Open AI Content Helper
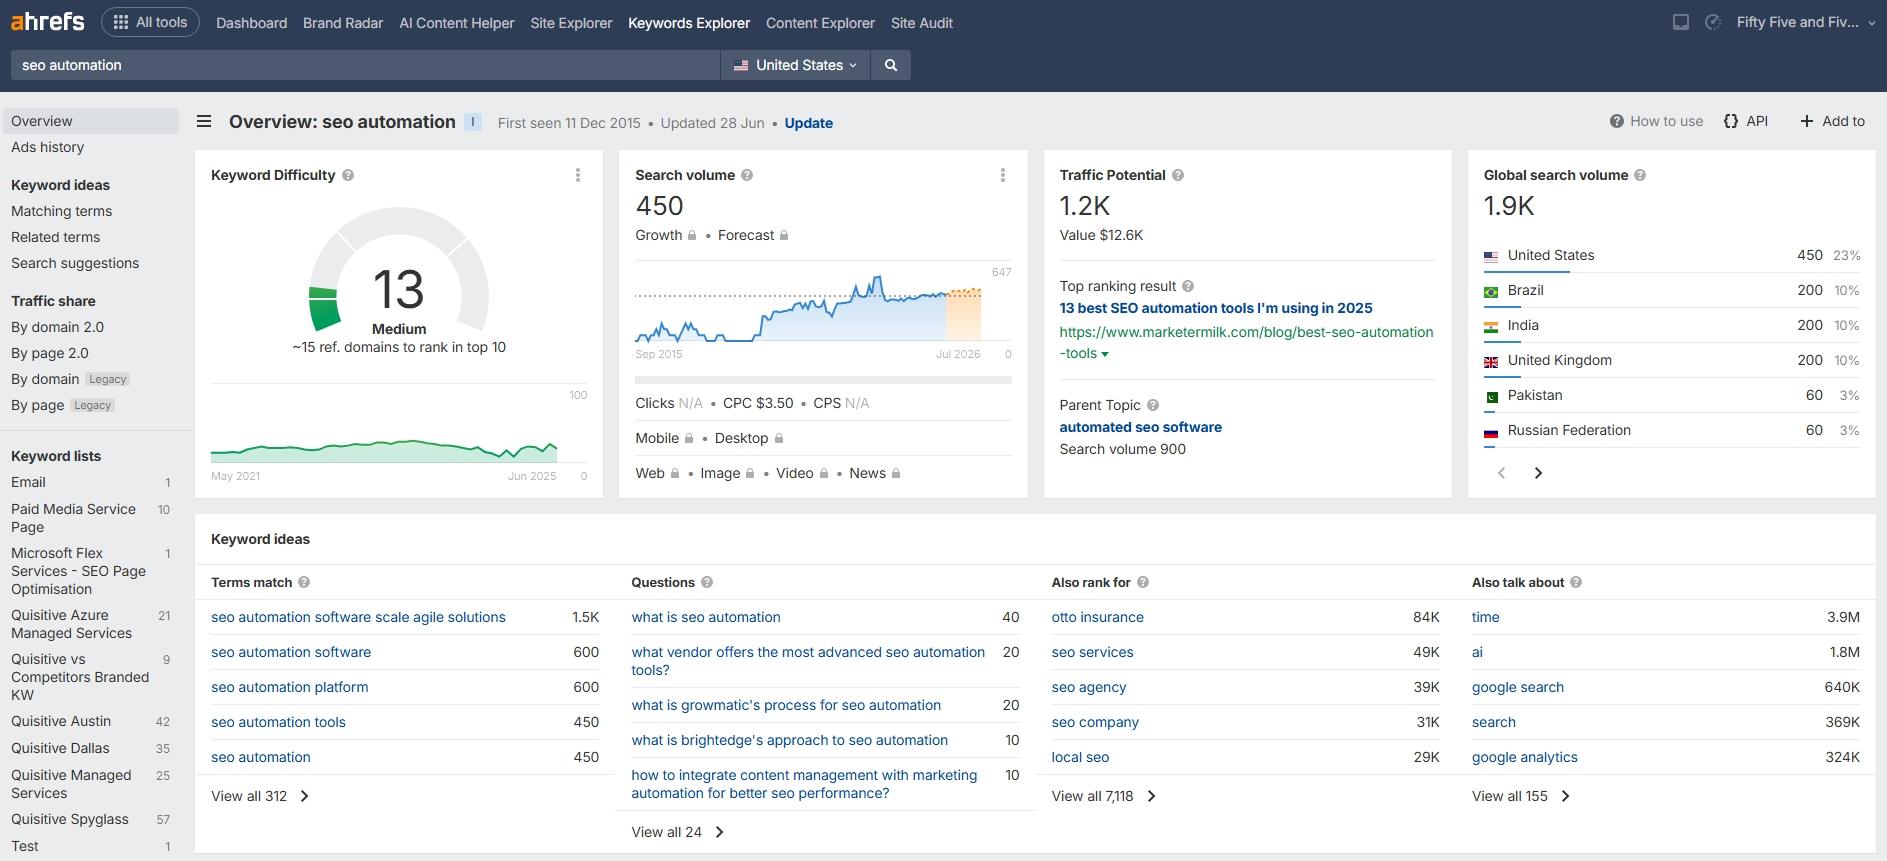Image resolution: width=1887 pixels, height=861 pixels. [x=457, y=22]
